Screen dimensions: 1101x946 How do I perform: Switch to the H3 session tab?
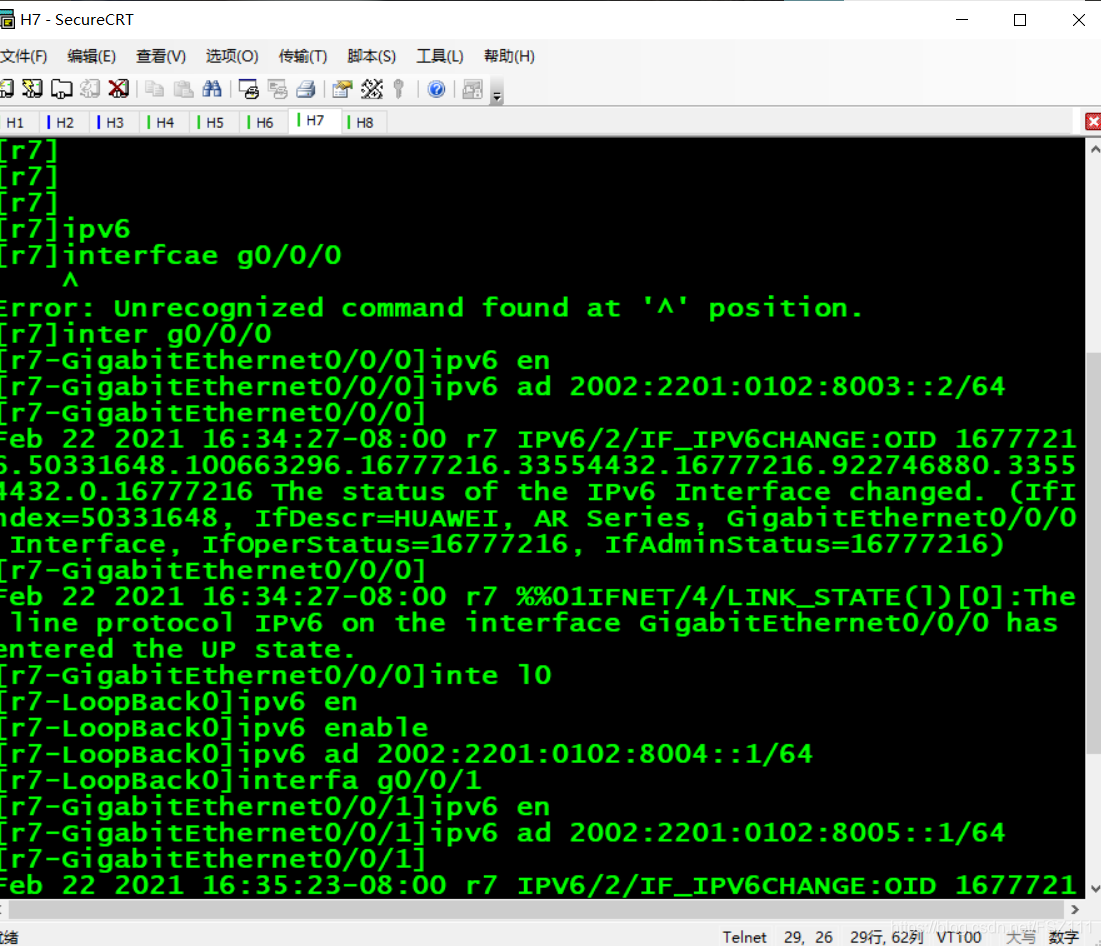click(x=114, y=122)
